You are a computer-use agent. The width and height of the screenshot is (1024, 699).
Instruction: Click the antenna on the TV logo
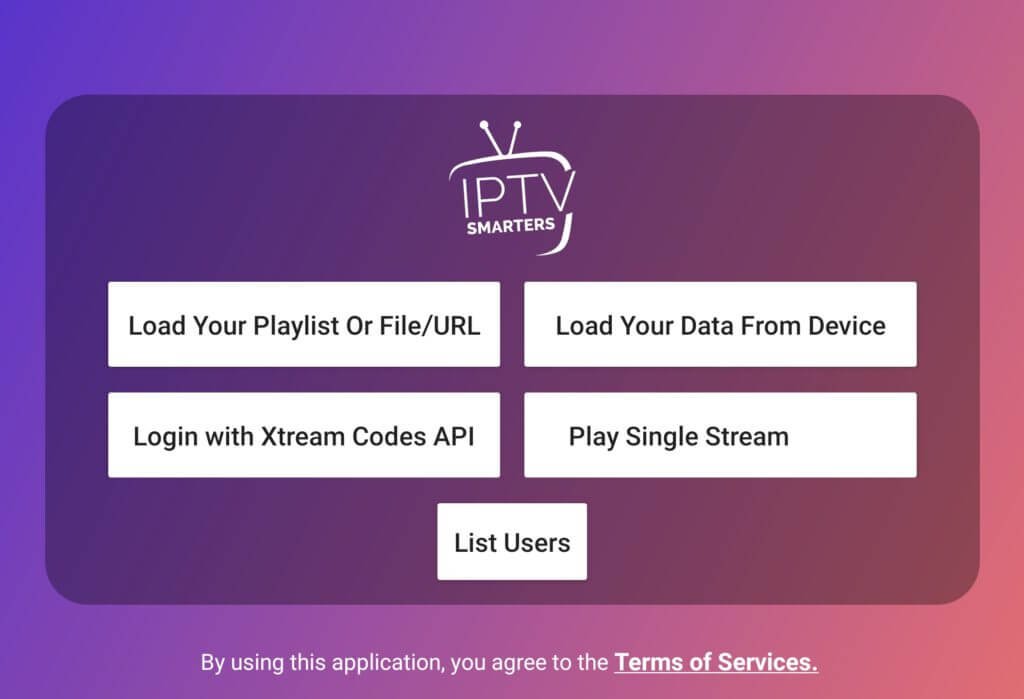[x=500, y=137]
